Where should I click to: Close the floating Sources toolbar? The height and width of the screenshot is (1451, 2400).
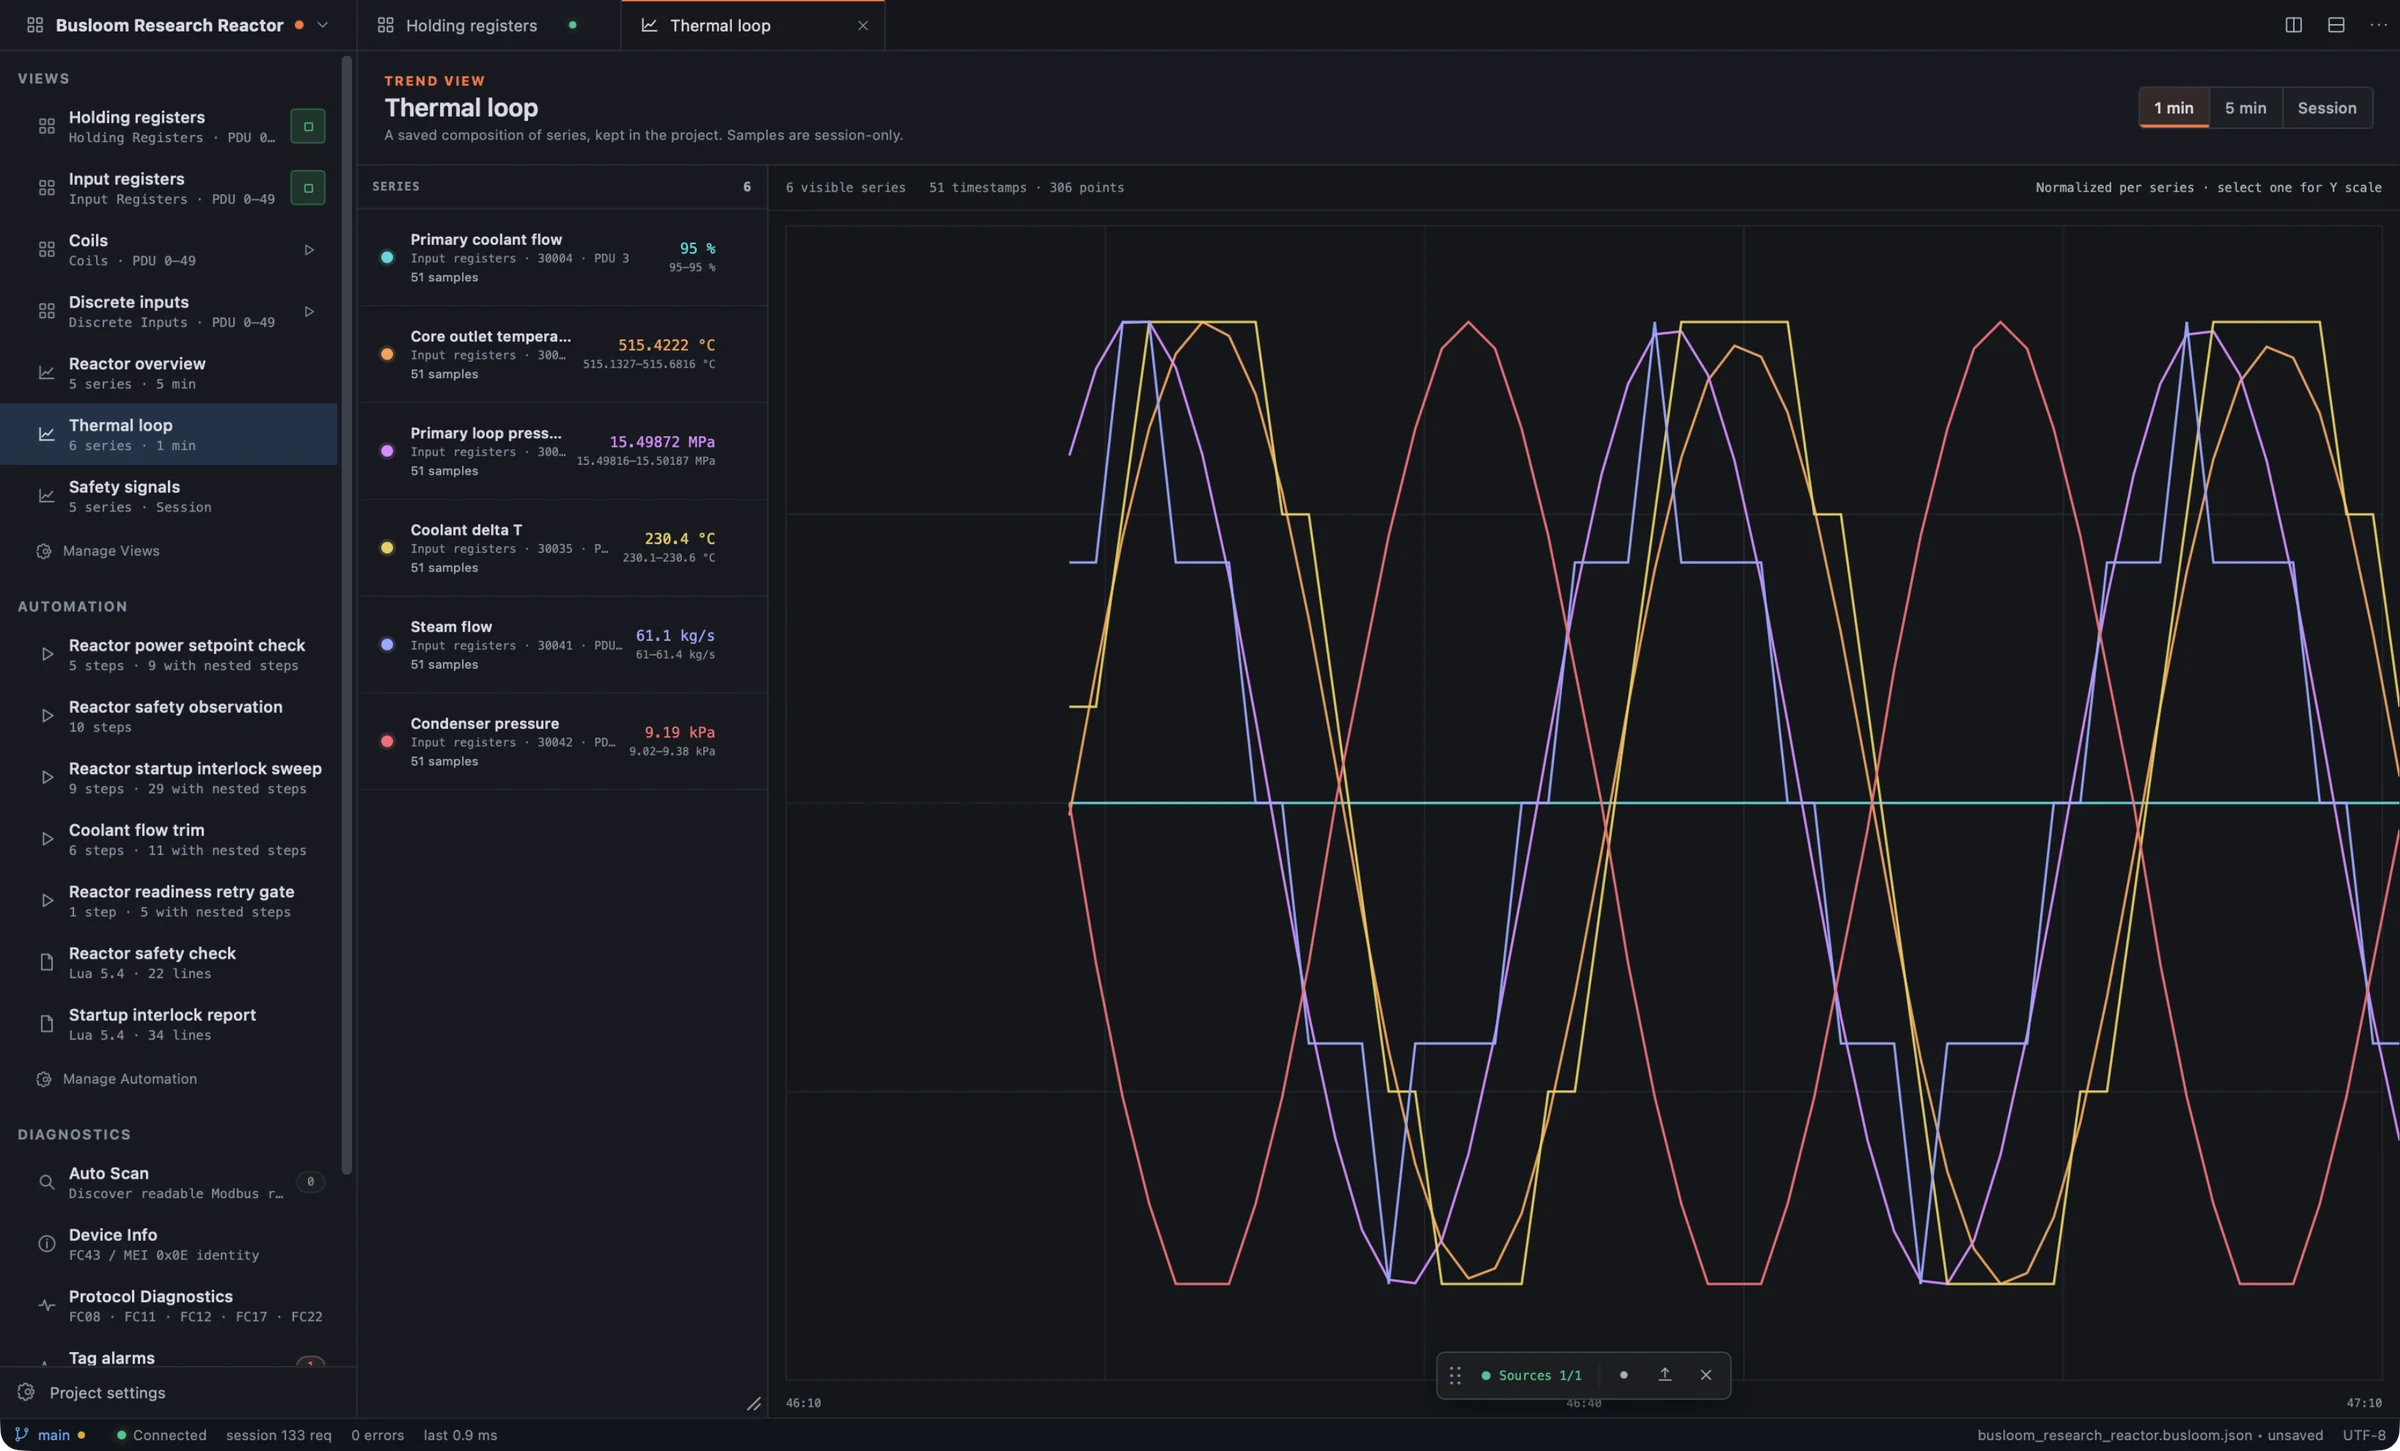click(x=1706, y=1375)
